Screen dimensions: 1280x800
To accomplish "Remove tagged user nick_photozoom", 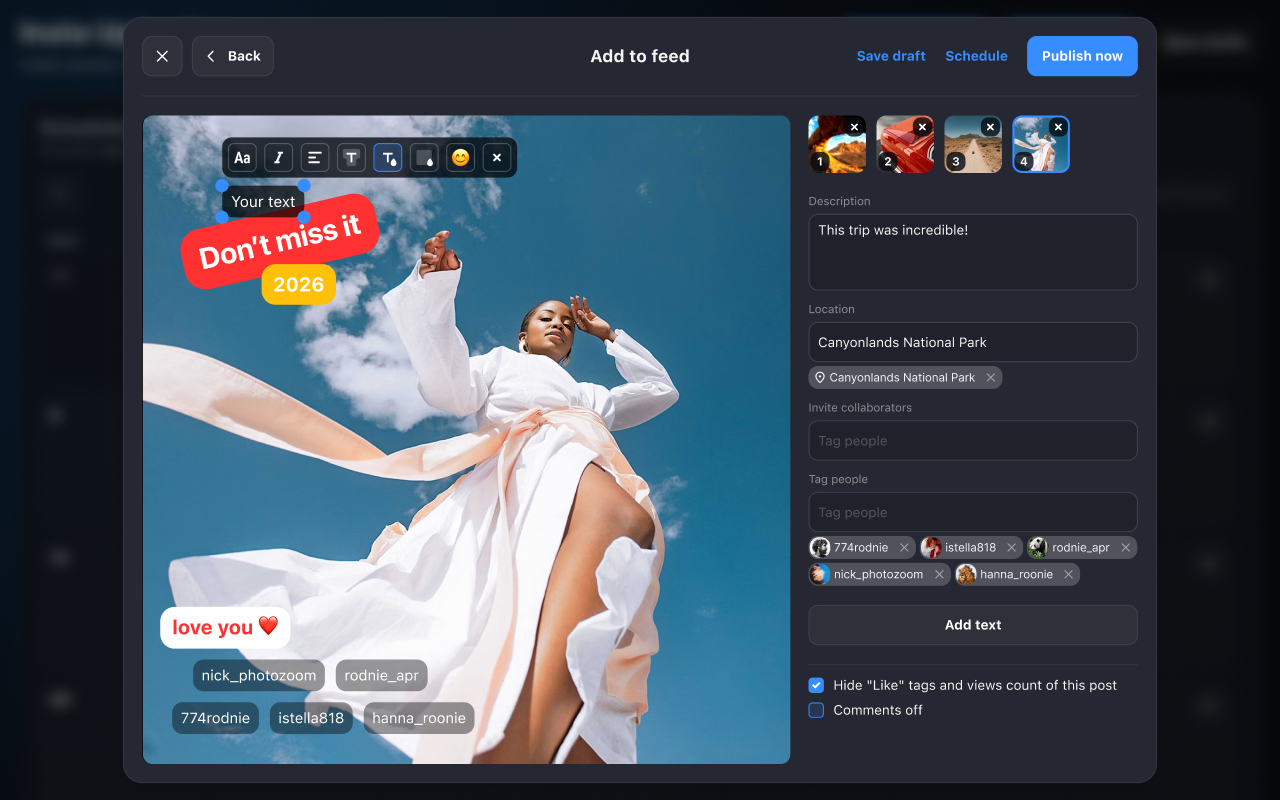I will click(939, 574).
